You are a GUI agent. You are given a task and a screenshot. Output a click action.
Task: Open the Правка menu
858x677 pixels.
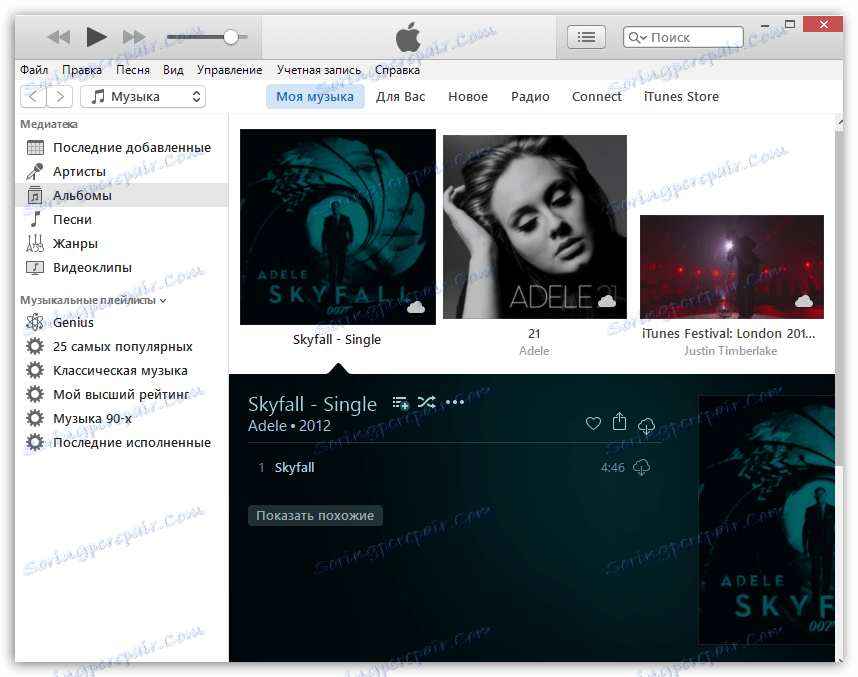[82, 70]
